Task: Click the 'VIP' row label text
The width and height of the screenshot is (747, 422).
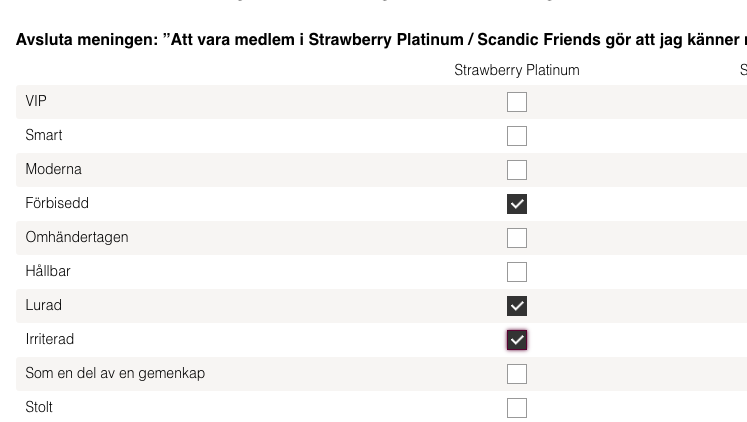Action: tap(36, 102)
